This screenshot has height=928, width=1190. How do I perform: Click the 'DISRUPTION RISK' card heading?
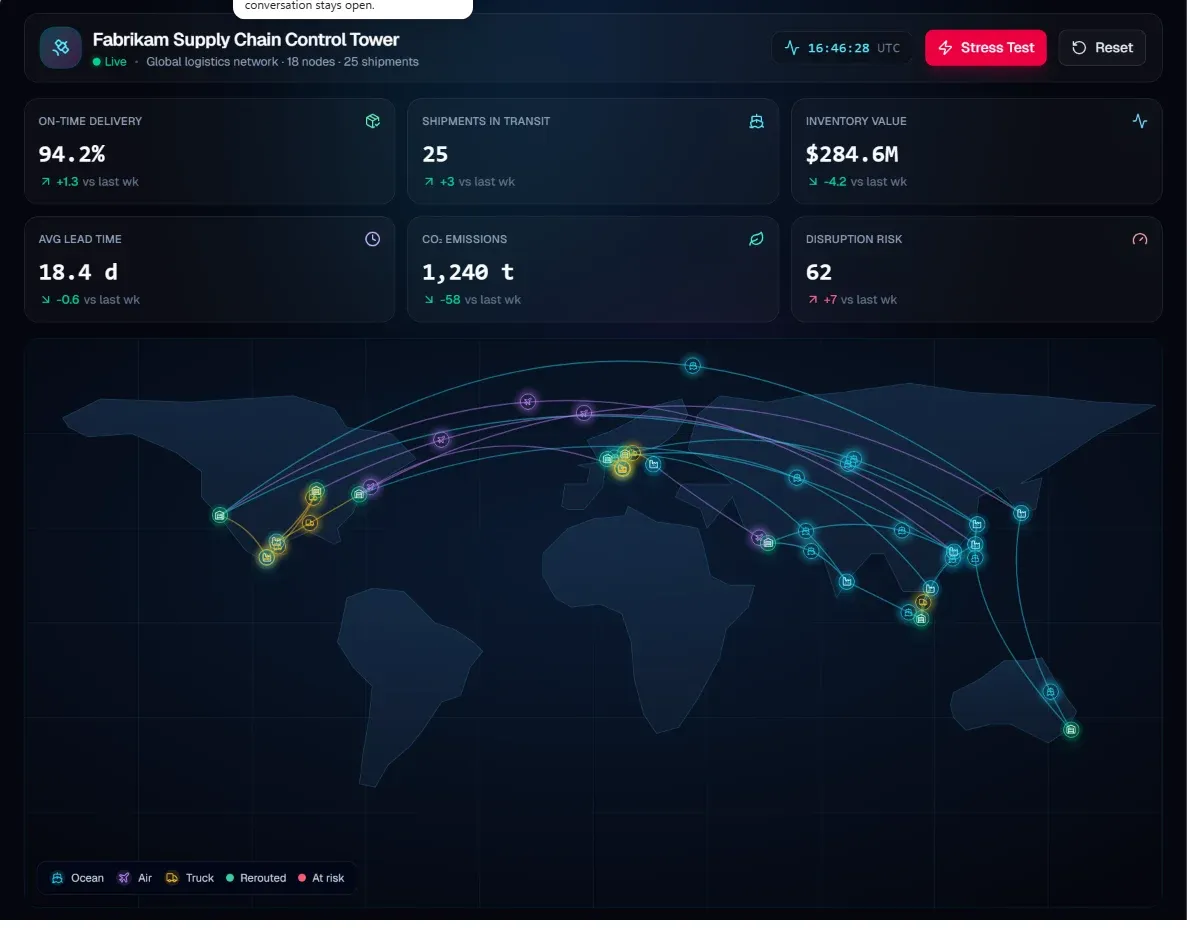tap(854, 240)
